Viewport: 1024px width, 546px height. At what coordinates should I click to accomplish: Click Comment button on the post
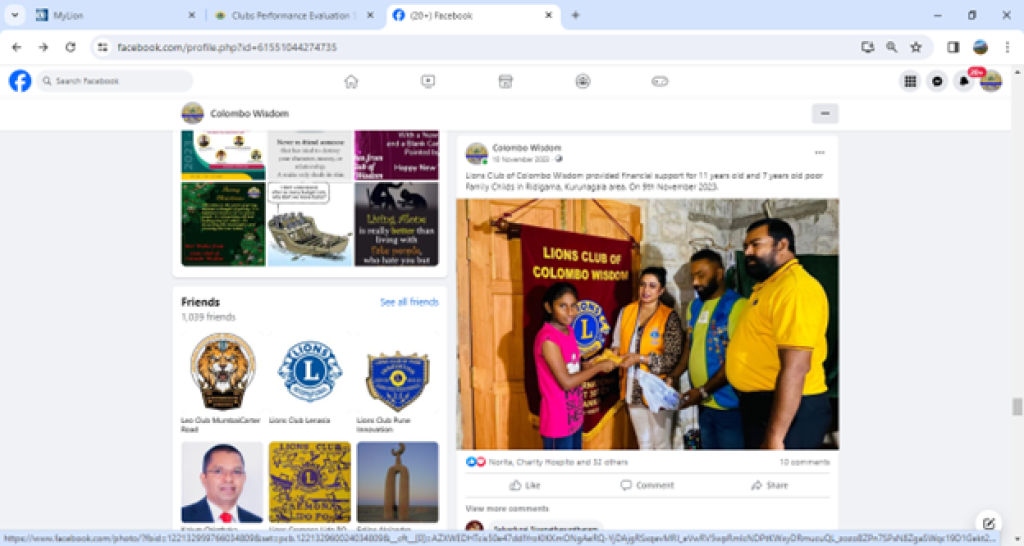pos(647,485)
